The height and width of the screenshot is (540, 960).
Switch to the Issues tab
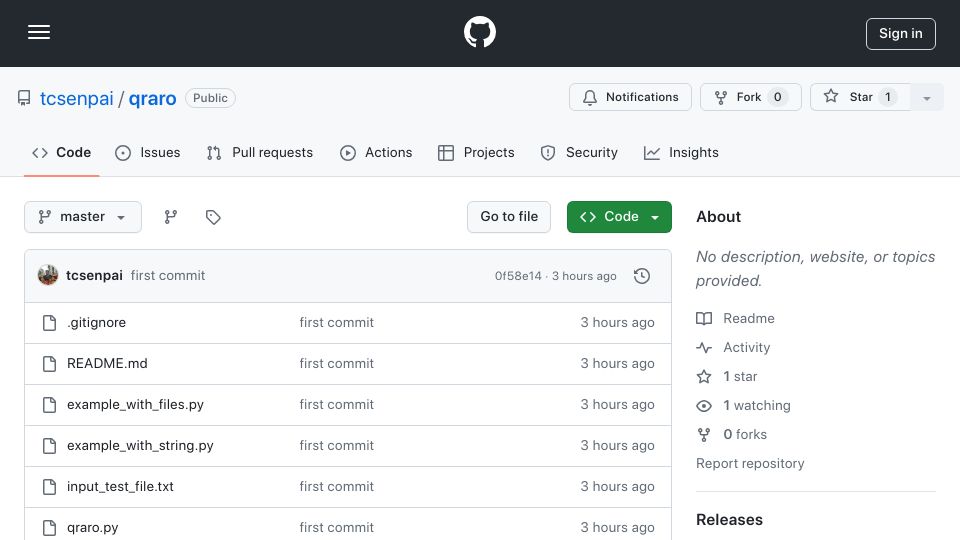pyautogui.click(x=148, y=152)
